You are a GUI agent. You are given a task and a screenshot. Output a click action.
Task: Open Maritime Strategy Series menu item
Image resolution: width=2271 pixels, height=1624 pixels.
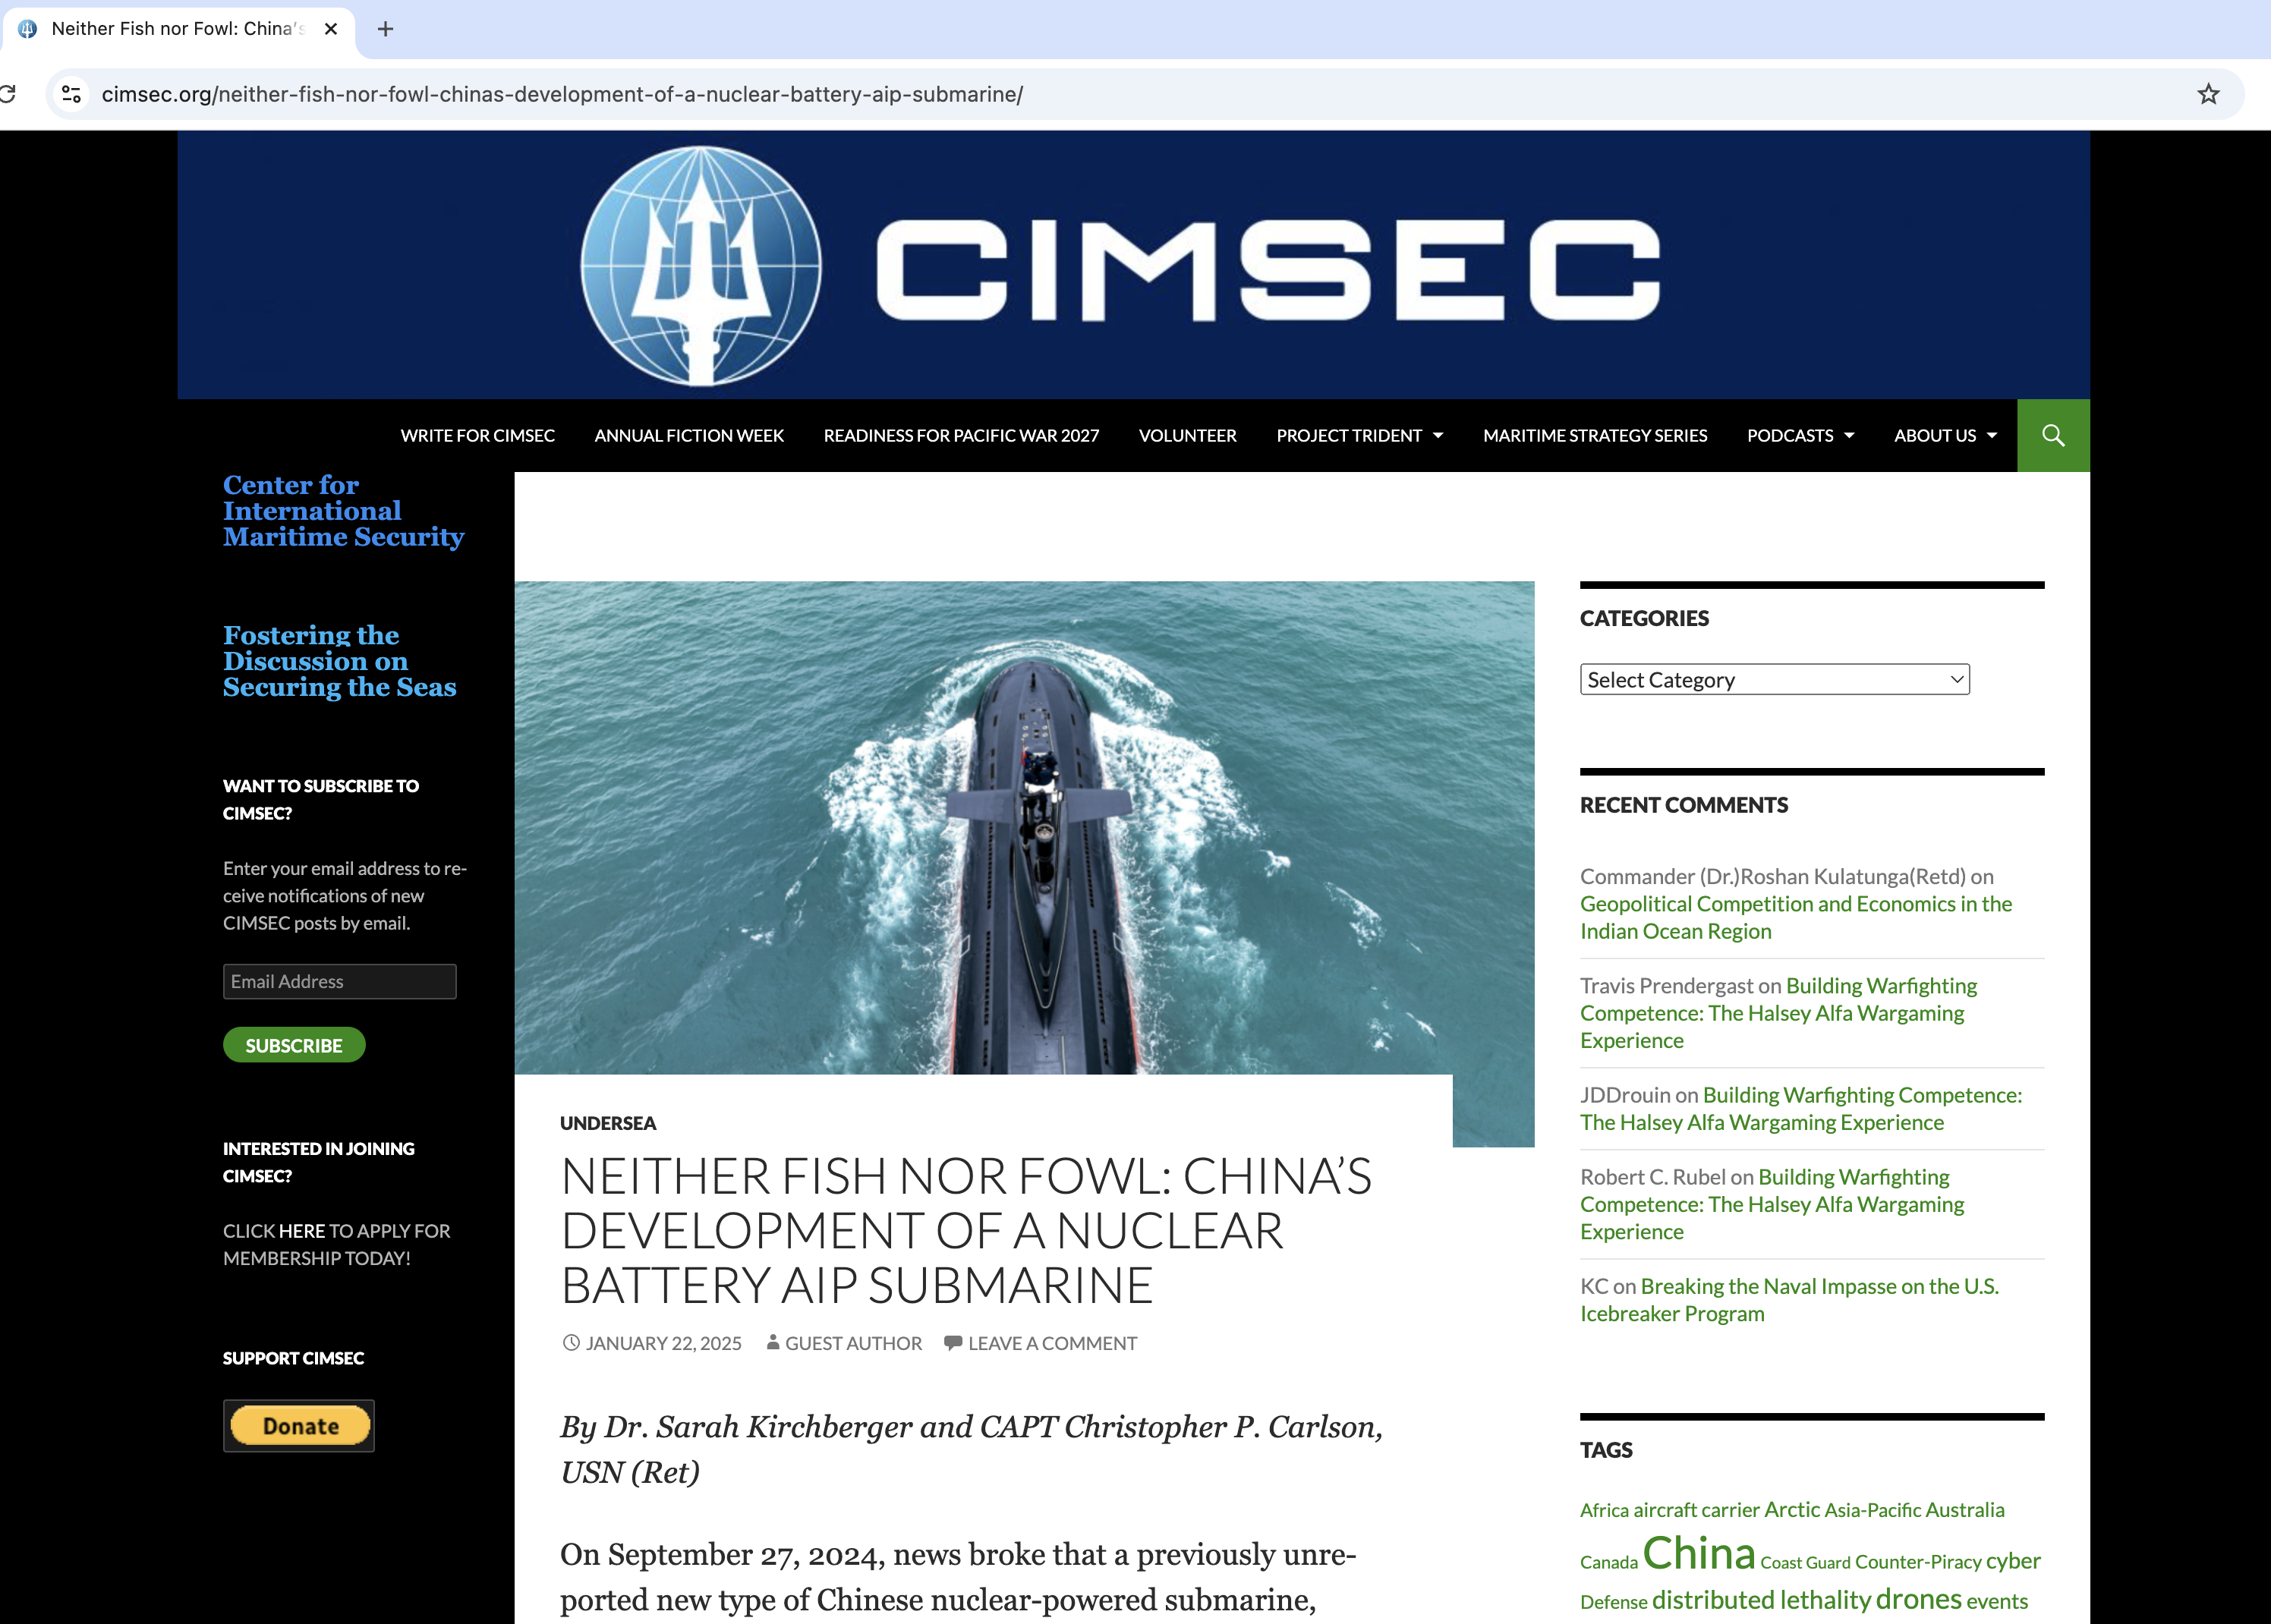pos(1595,435)
